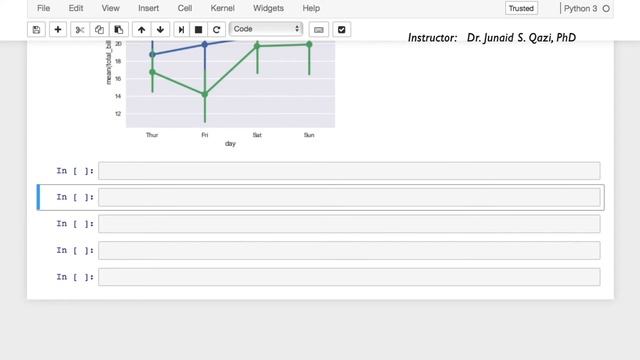
Task: Open the Help menu
Action: pos(311,8)
